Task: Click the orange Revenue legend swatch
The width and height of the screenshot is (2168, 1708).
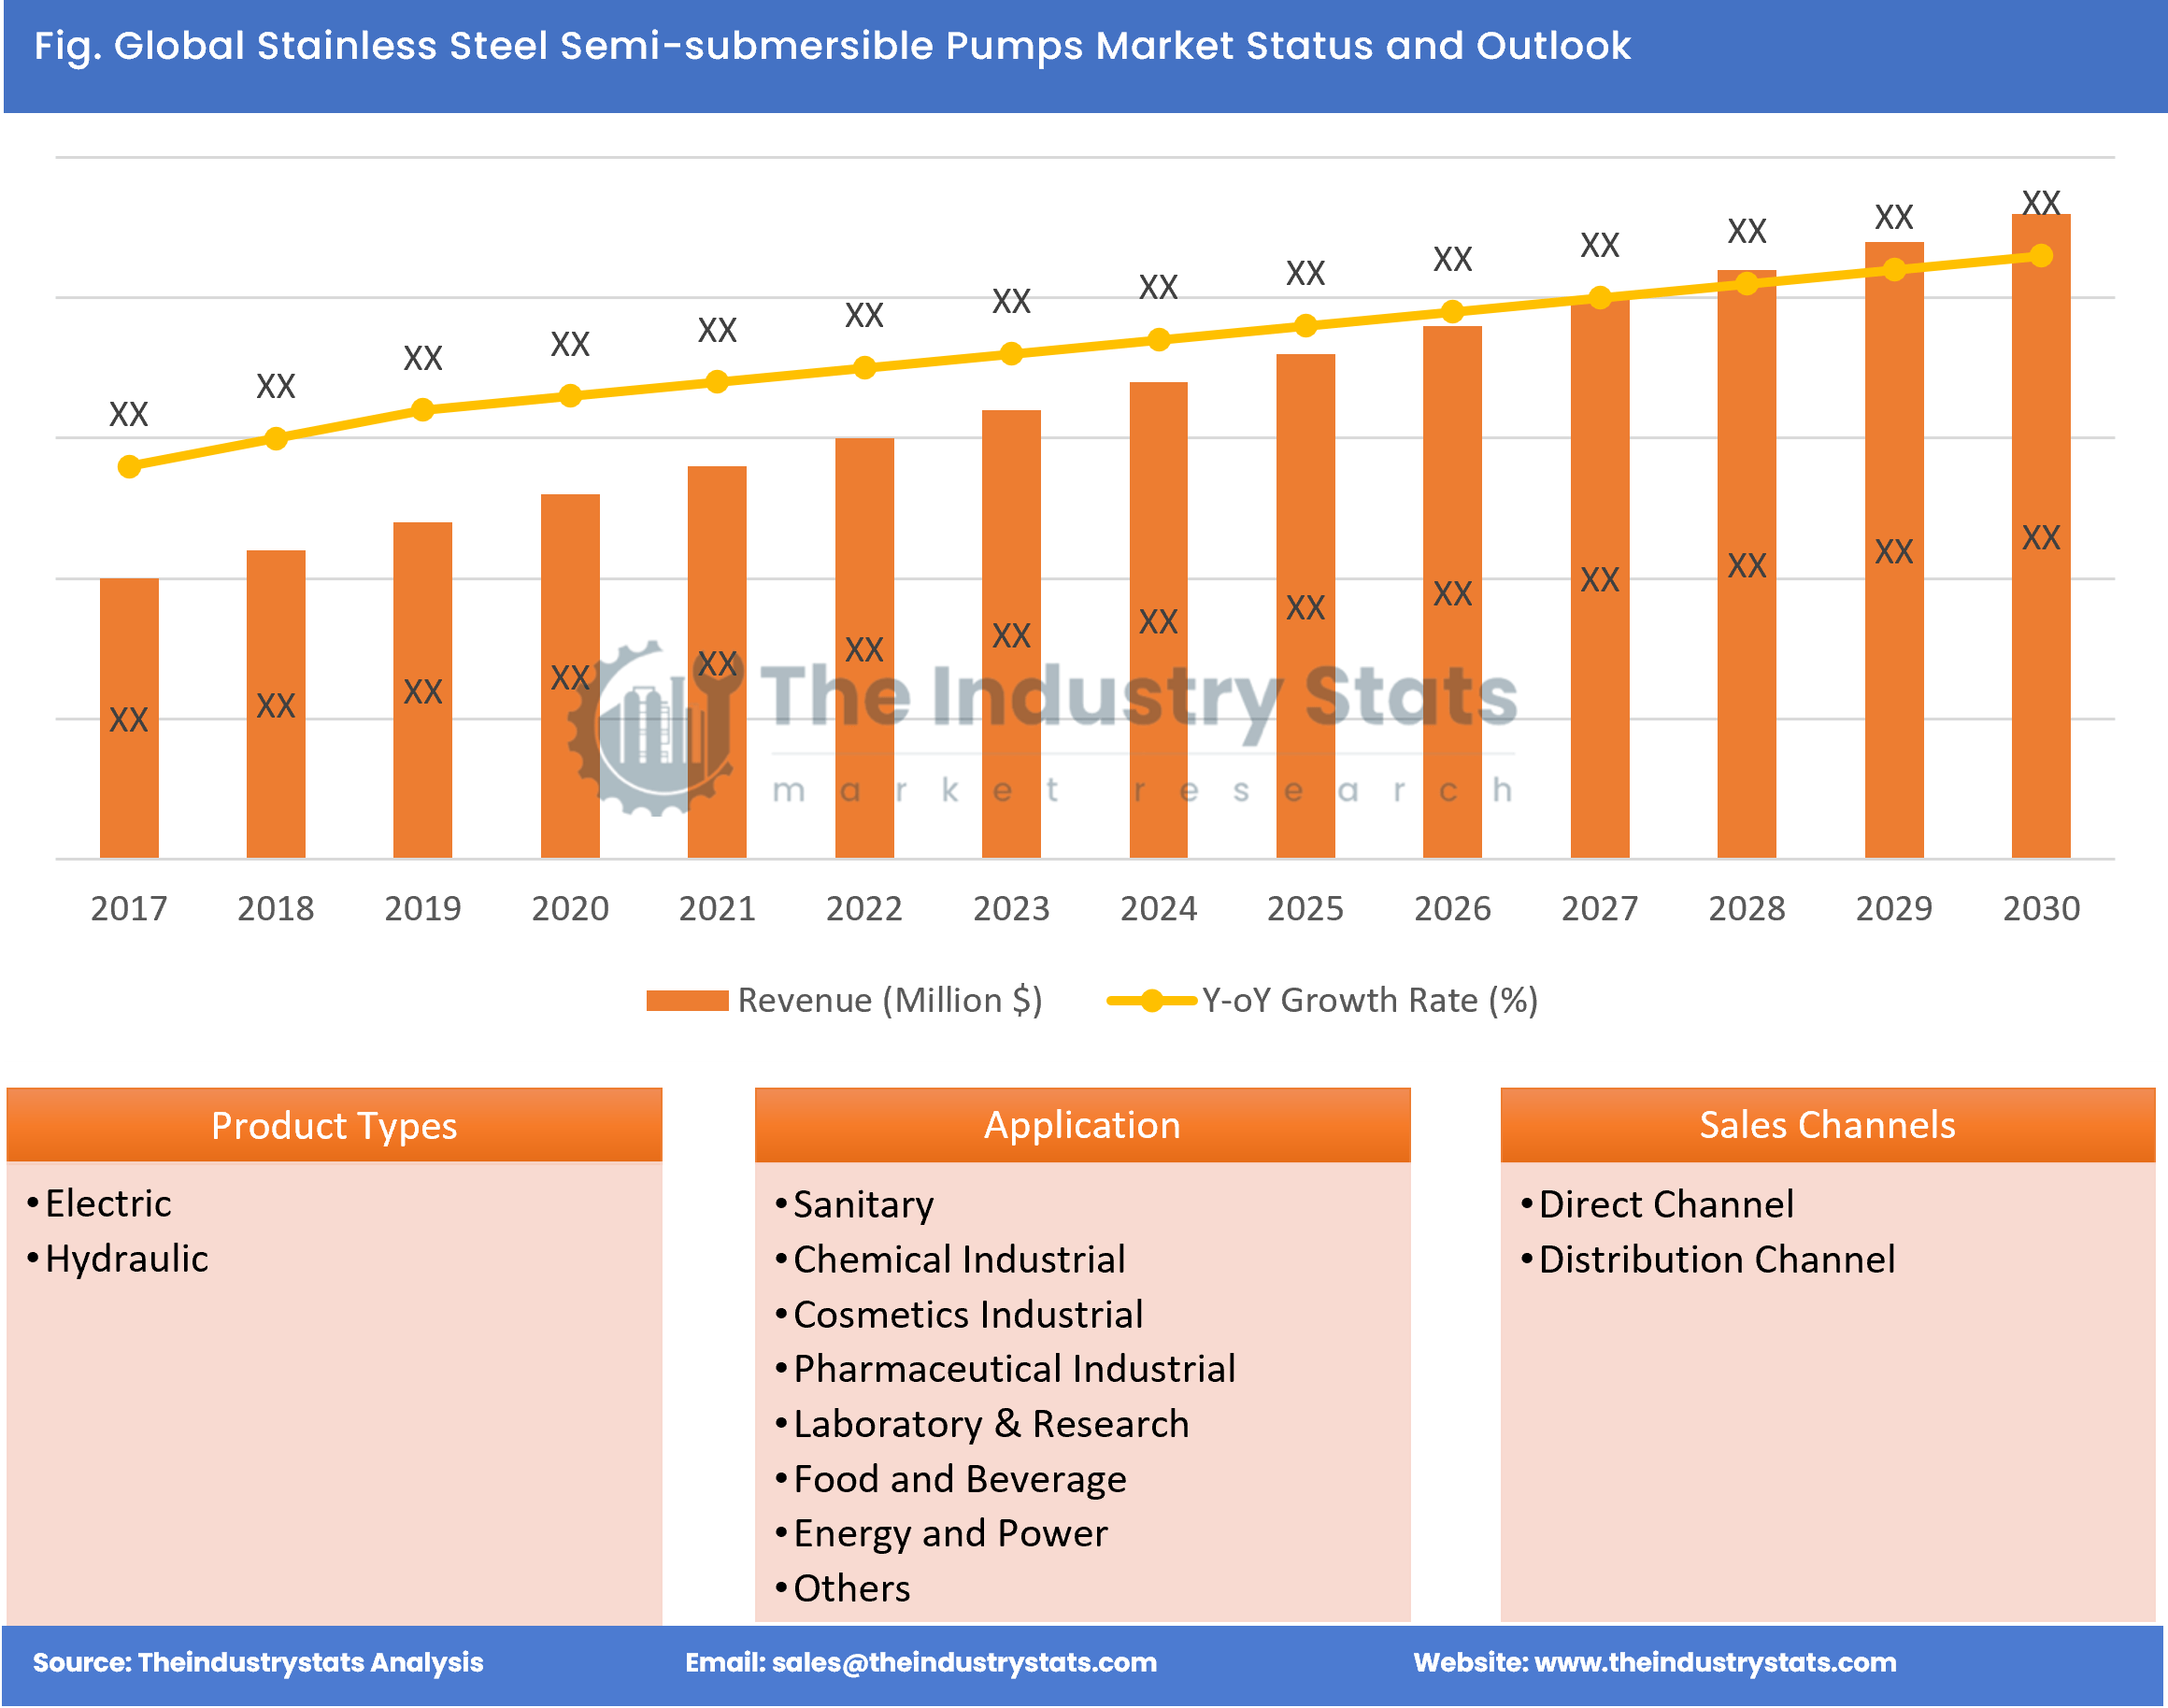Action: 688,1001
